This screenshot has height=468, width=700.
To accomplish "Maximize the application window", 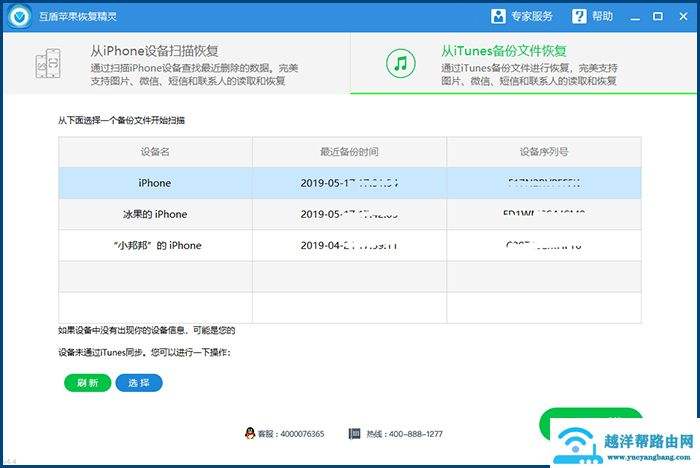I will coord(658,17).
